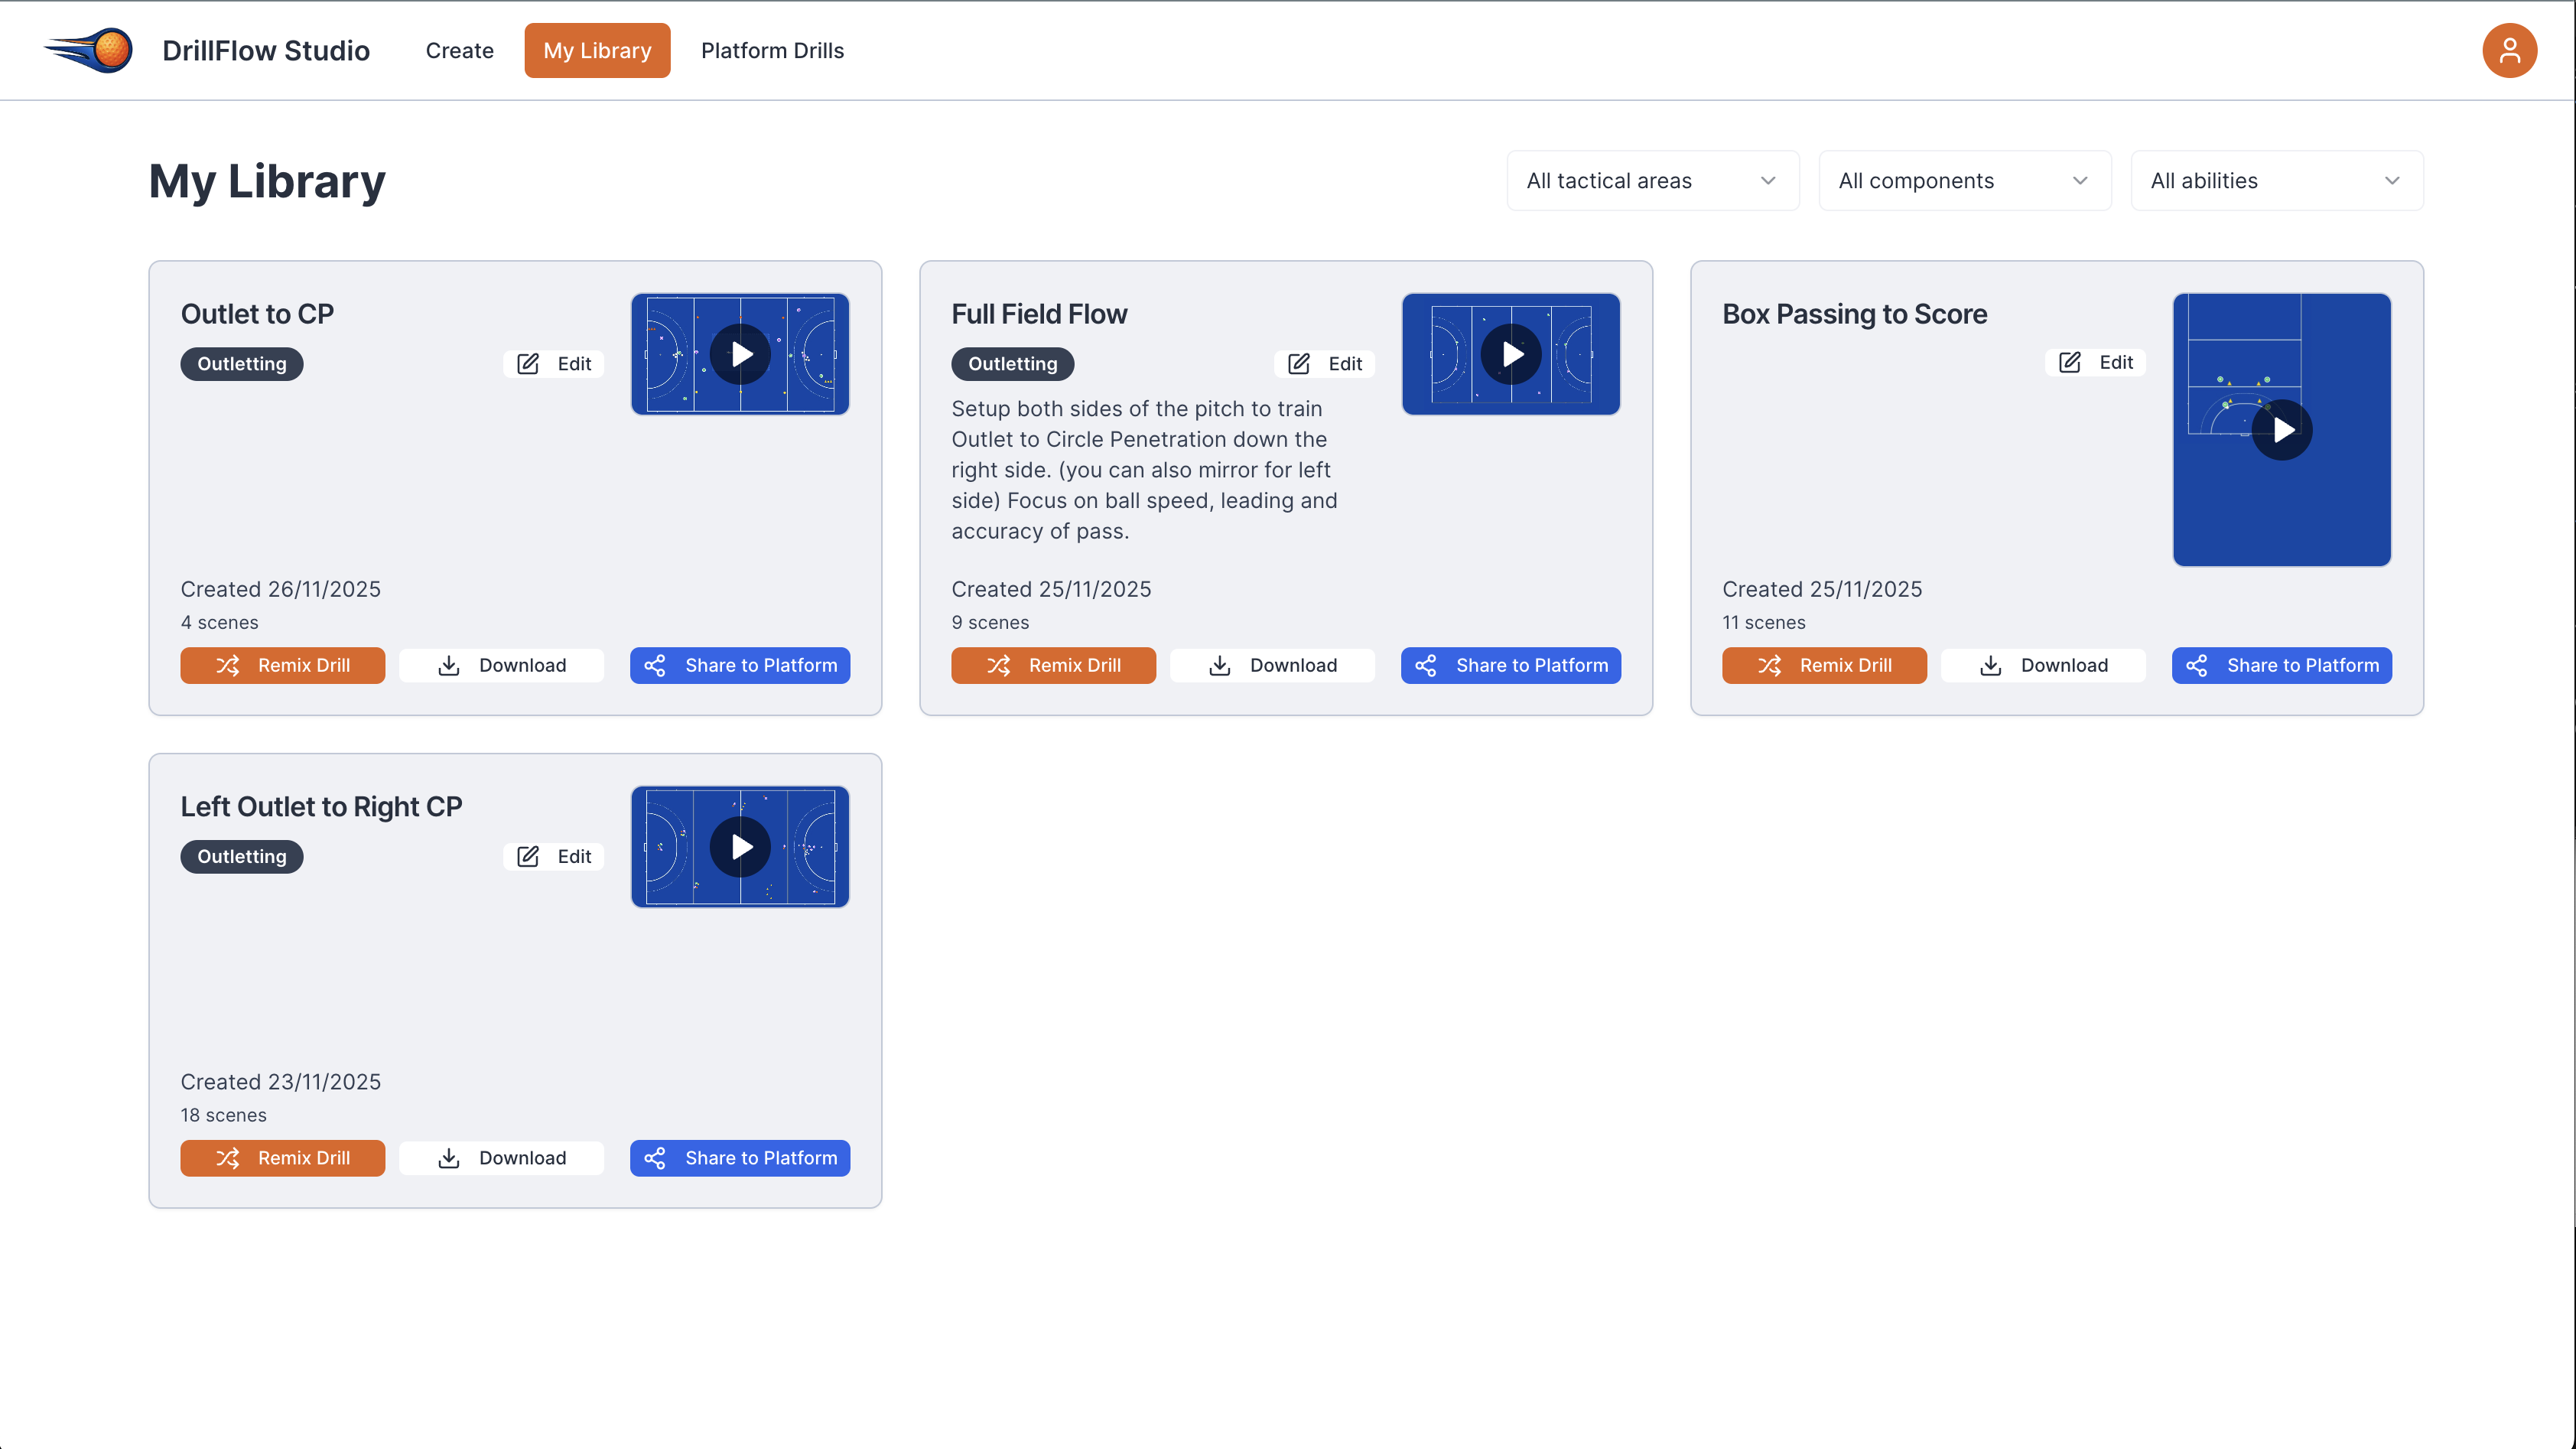
Task: Switch to Platform Drills tab
Action: point(772,50)
